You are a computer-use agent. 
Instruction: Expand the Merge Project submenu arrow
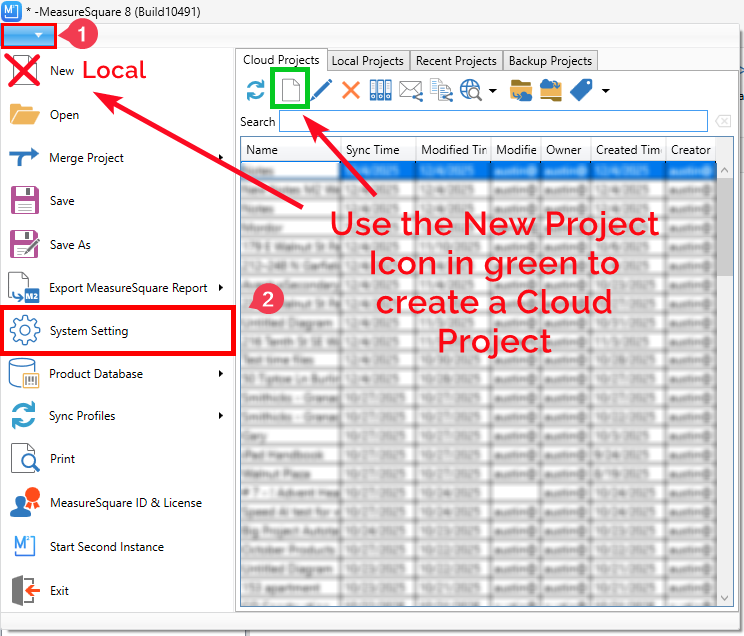[x=221, y=157]
